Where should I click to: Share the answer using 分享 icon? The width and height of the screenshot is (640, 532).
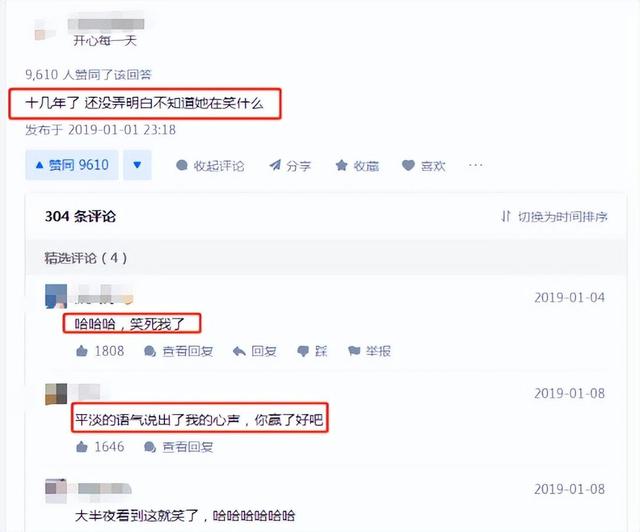pos(290,166)
